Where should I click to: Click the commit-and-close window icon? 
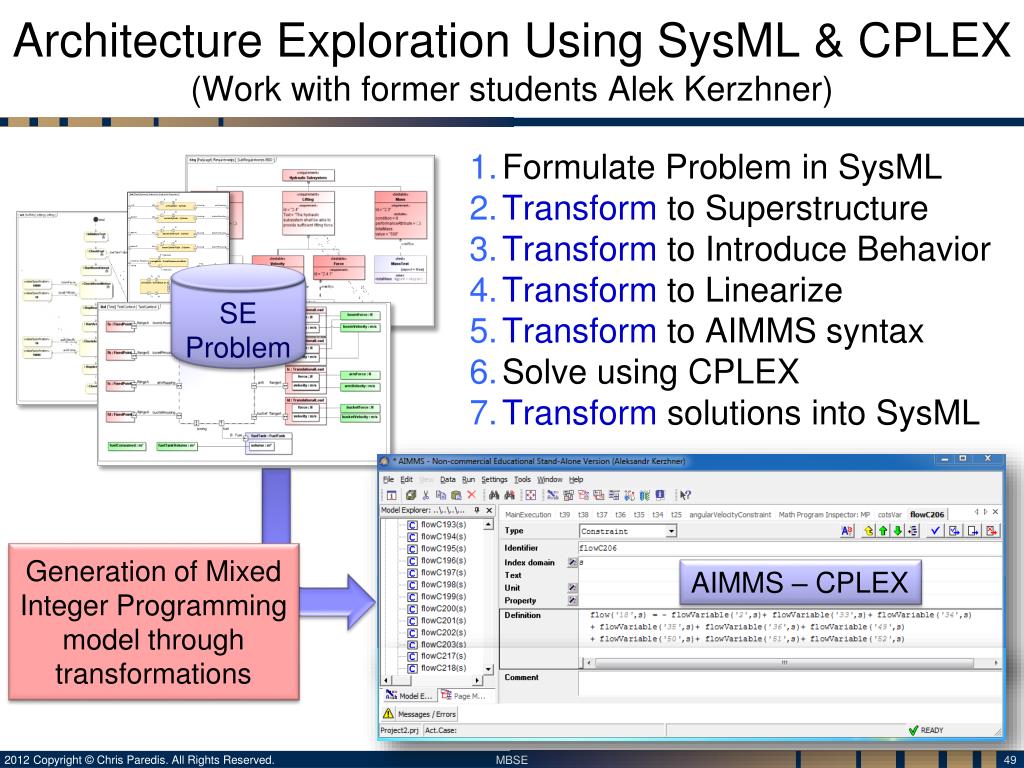point(973,531)
